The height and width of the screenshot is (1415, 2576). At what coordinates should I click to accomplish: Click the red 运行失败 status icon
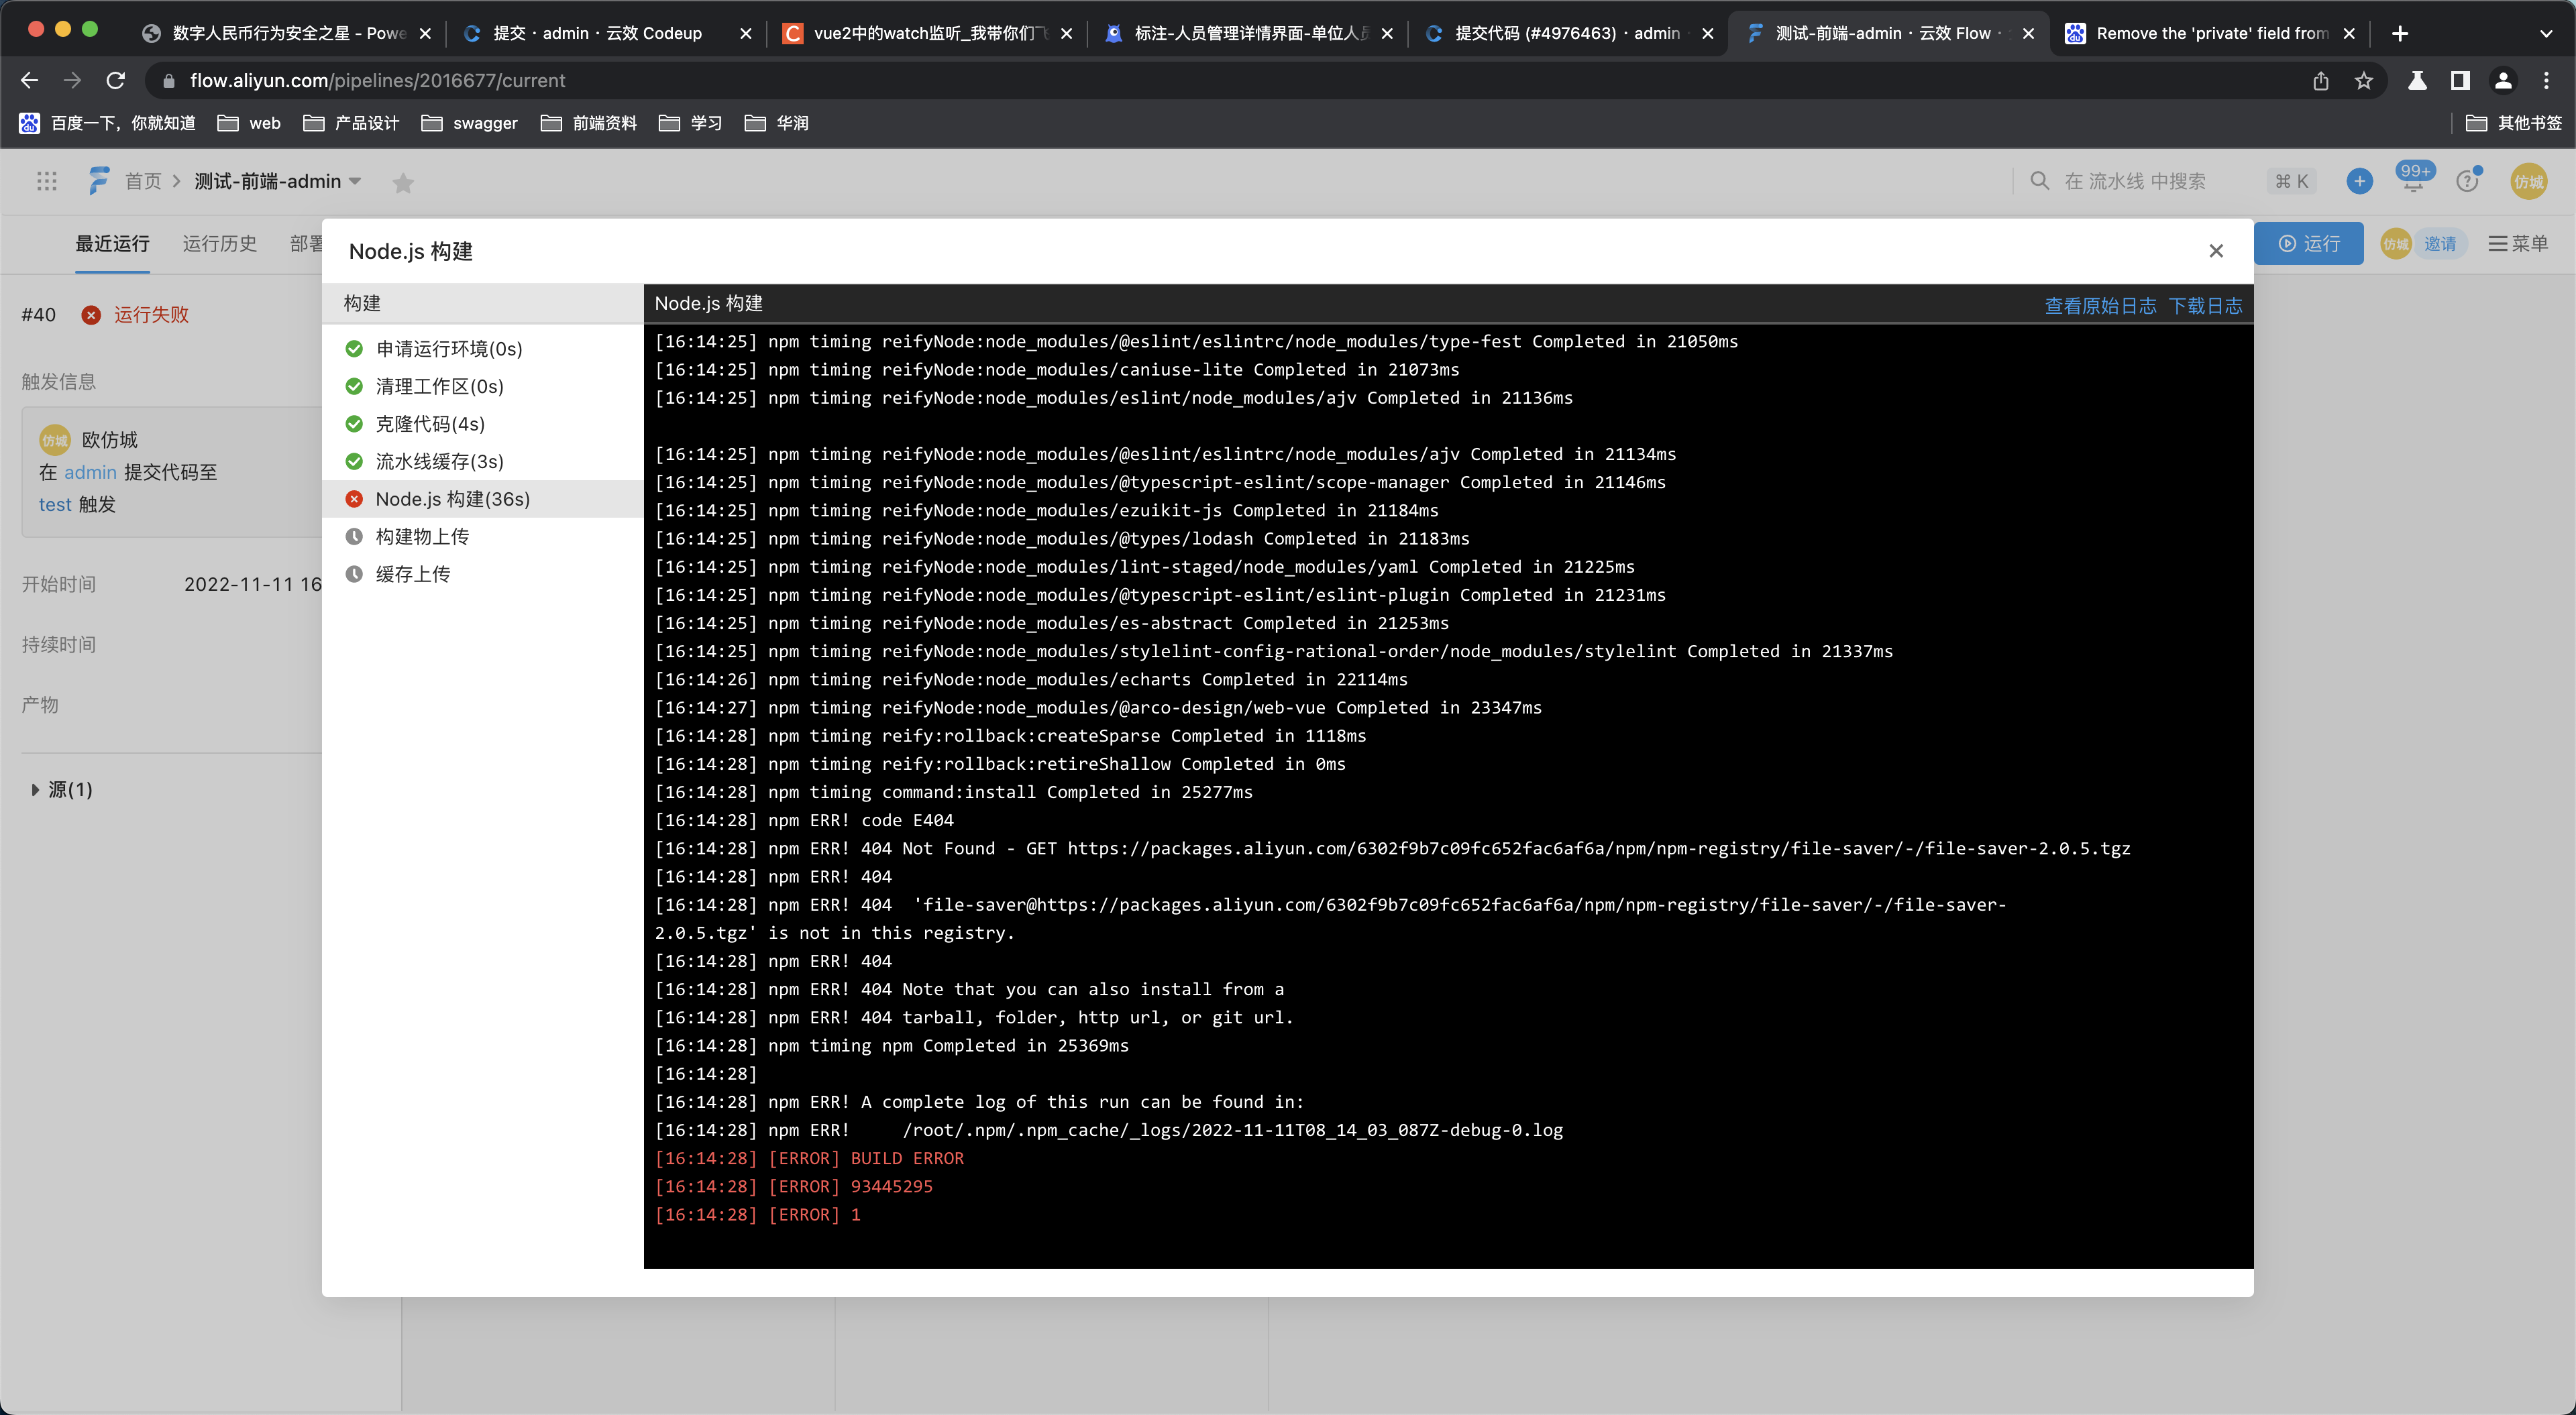pos(91,315)
